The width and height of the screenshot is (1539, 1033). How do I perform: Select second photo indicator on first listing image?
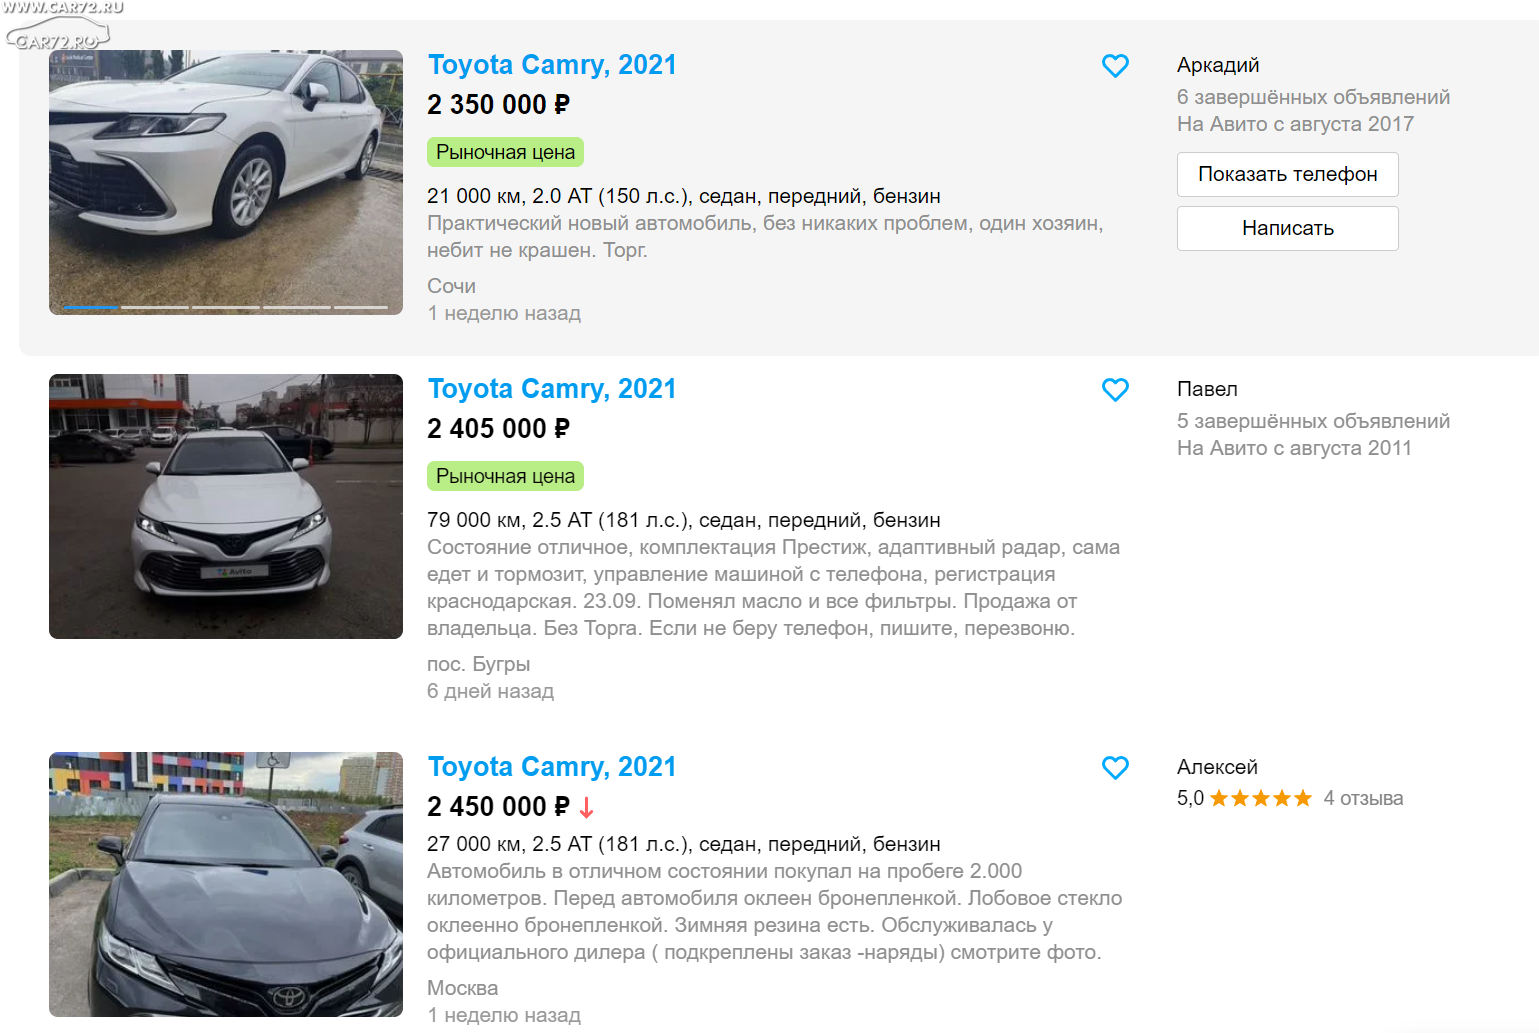coord(155,307)
